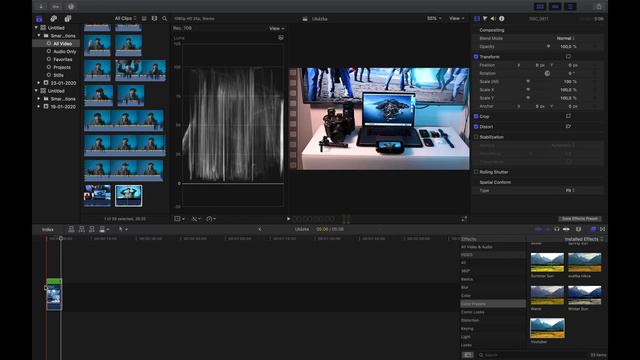Expand the 23-01-2020 event triangle
This screenshot has width=640, height=360.
coord(39,83)
